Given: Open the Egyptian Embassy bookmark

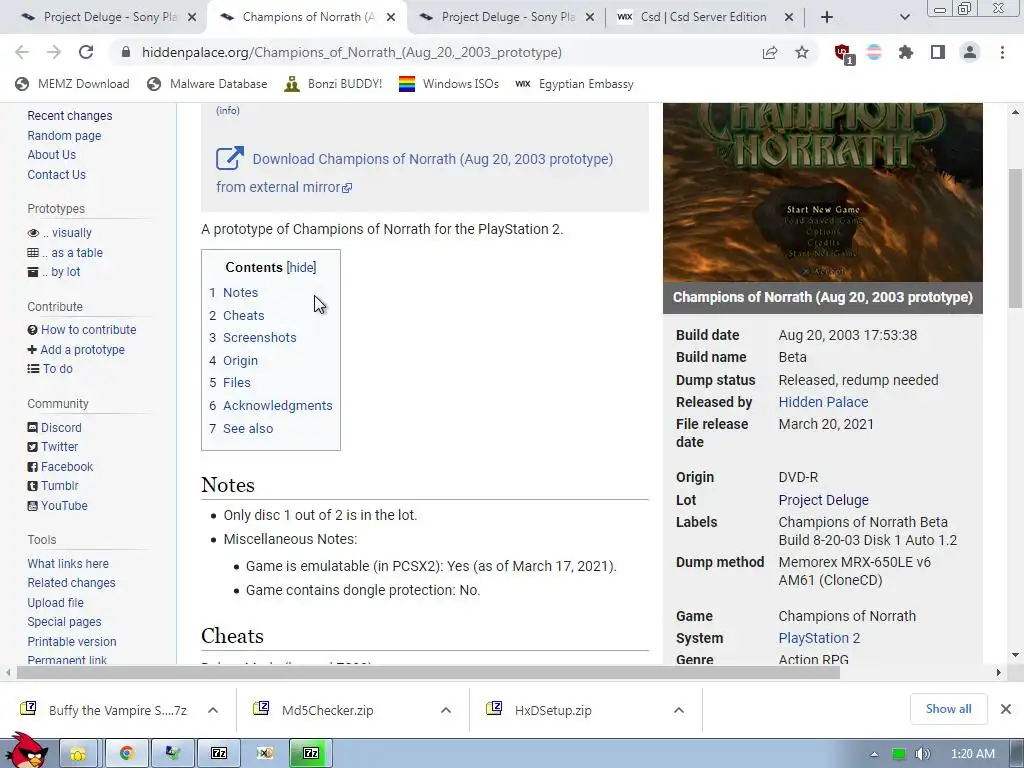Looking at the screenshot, I should (574, 84).
